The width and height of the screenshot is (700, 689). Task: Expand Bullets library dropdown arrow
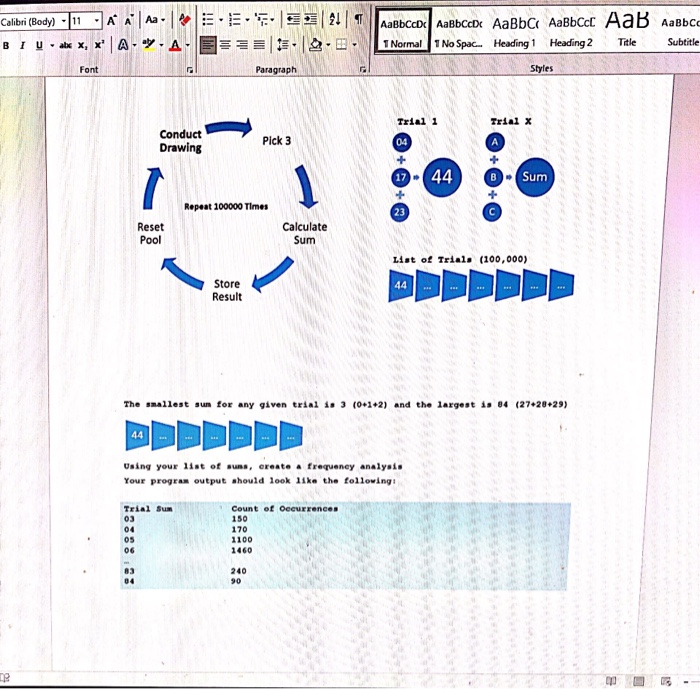click(x=221, y=20)
